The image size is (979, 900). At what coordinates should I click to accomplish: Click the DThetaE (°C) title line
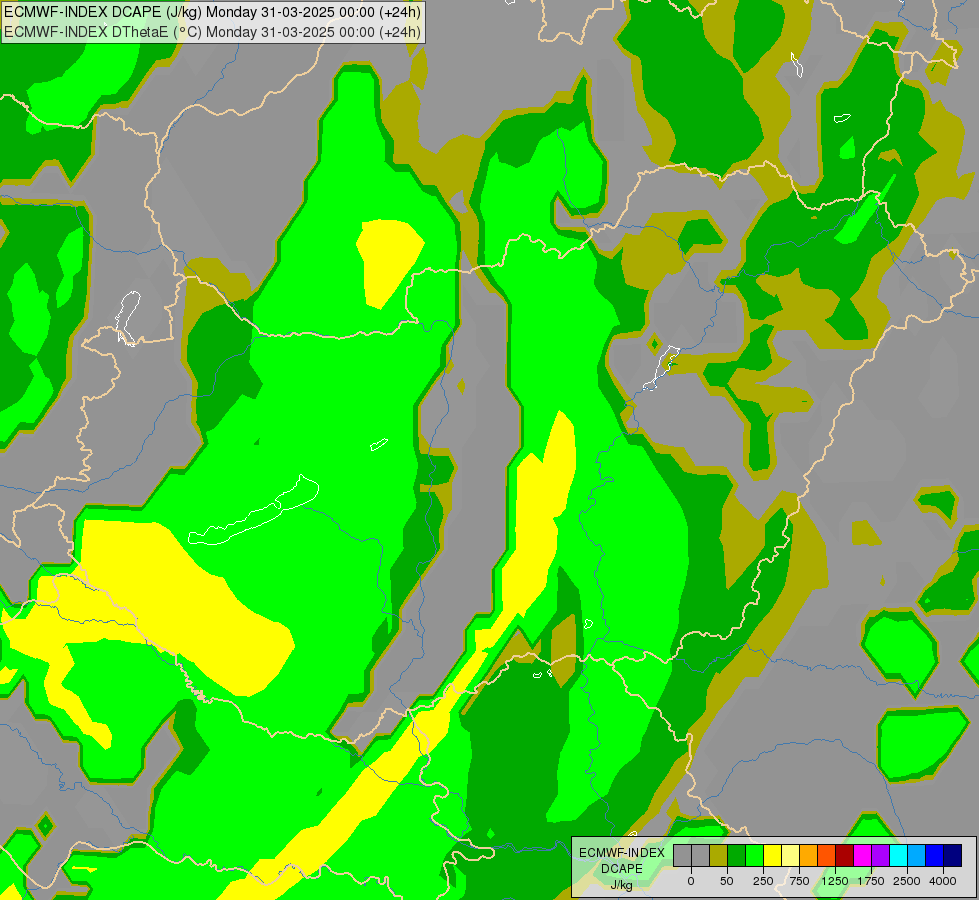212,32
